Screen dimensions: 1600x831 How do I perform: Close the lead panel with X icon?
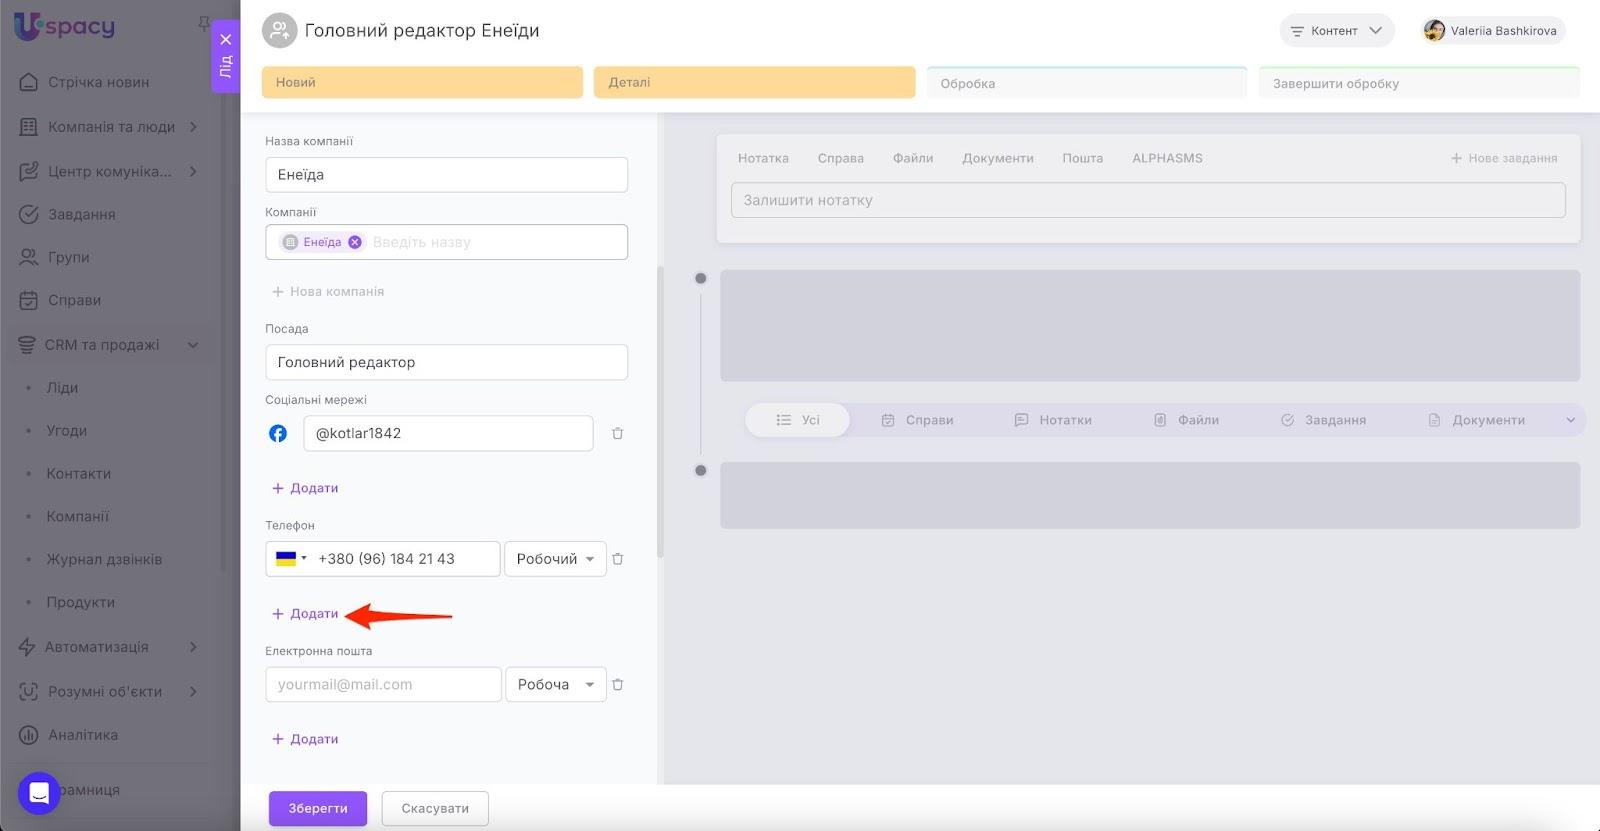click(226, 40)
